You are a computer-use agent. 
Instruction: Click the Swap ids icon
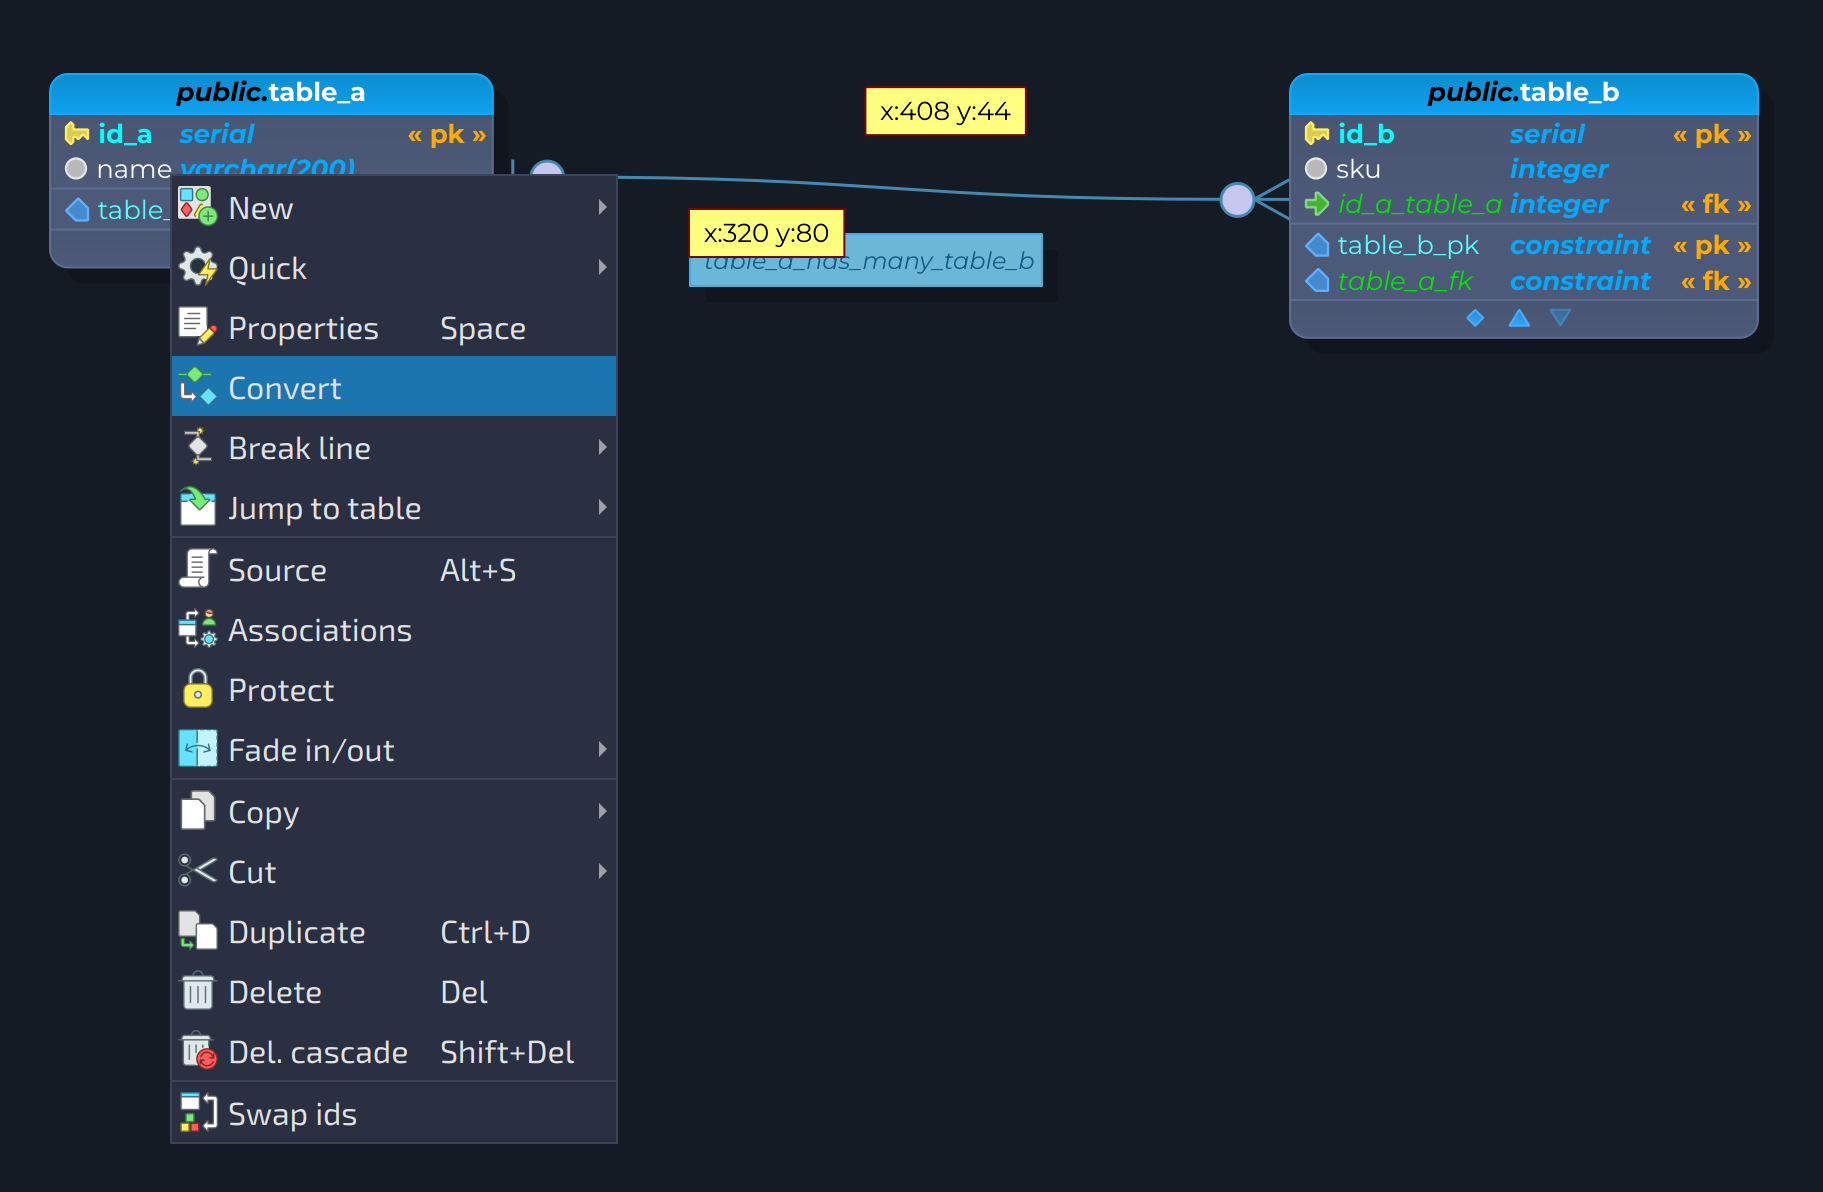197,1113
